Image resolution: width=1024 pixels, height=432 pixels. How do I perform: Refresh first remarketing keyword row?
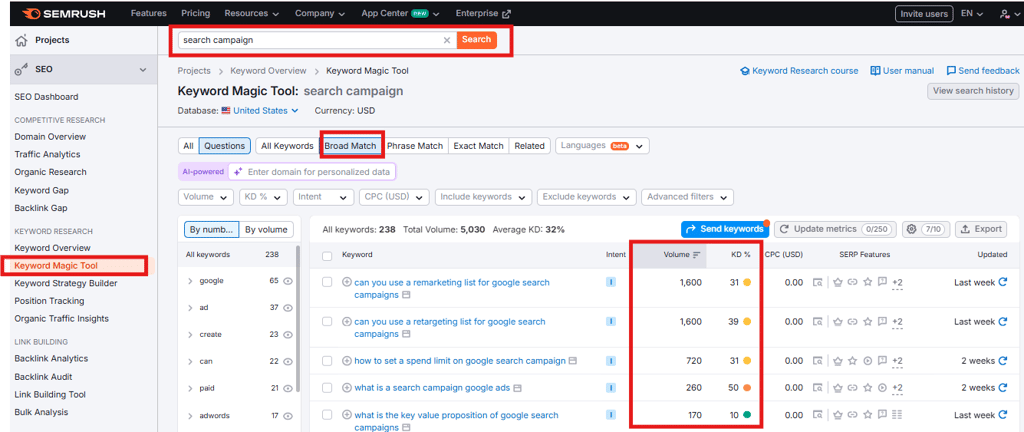click(x=1002, y=283)
